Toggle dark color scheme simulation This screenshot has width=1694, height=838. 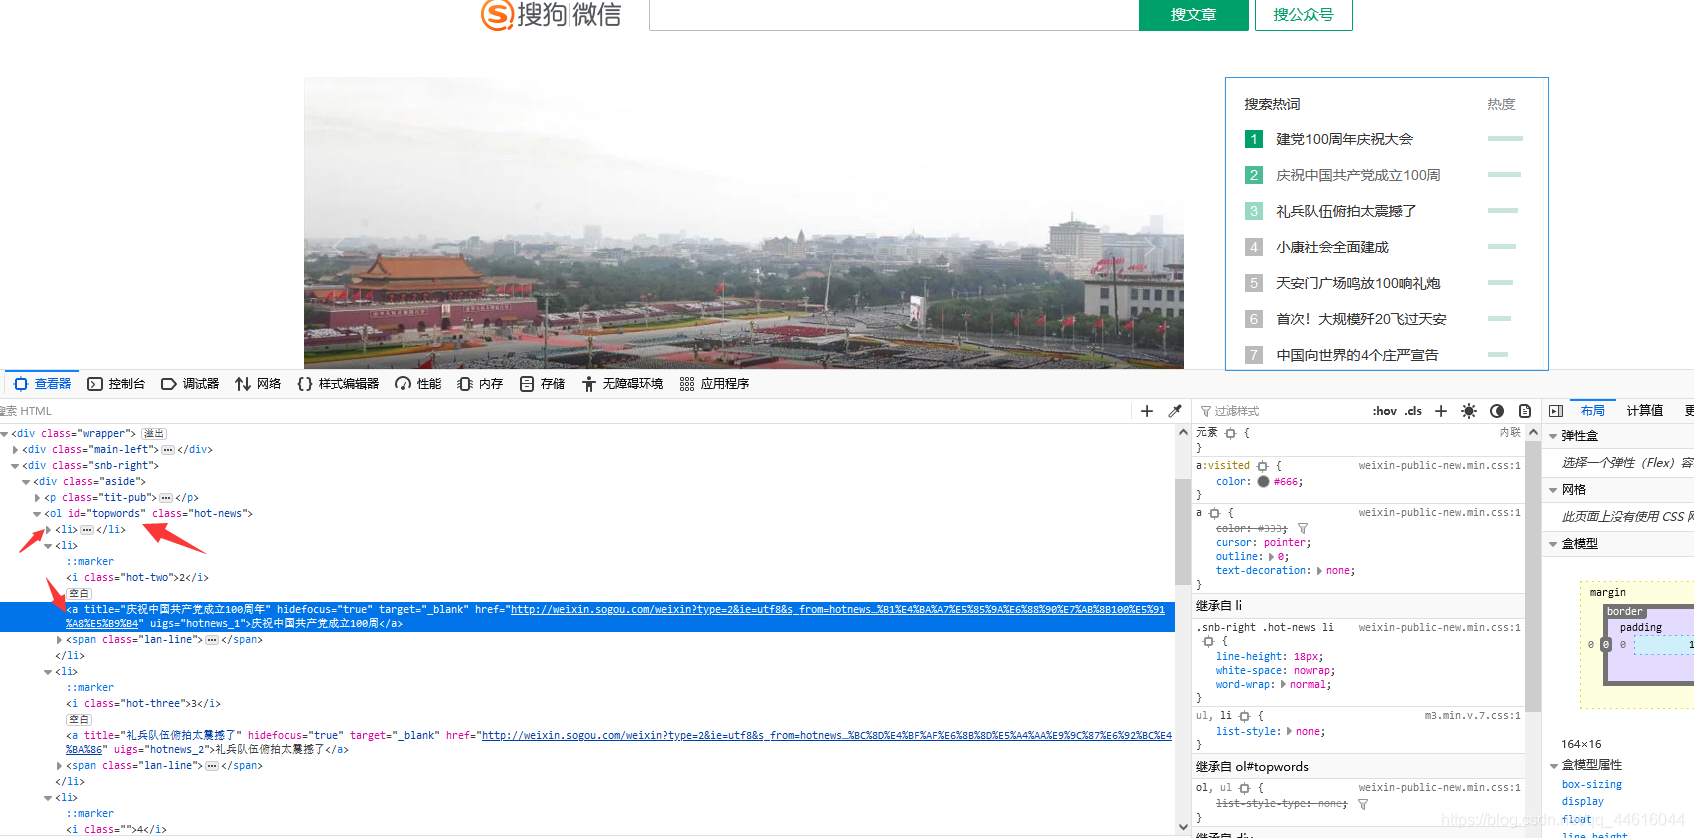[x=1497, y=411]
